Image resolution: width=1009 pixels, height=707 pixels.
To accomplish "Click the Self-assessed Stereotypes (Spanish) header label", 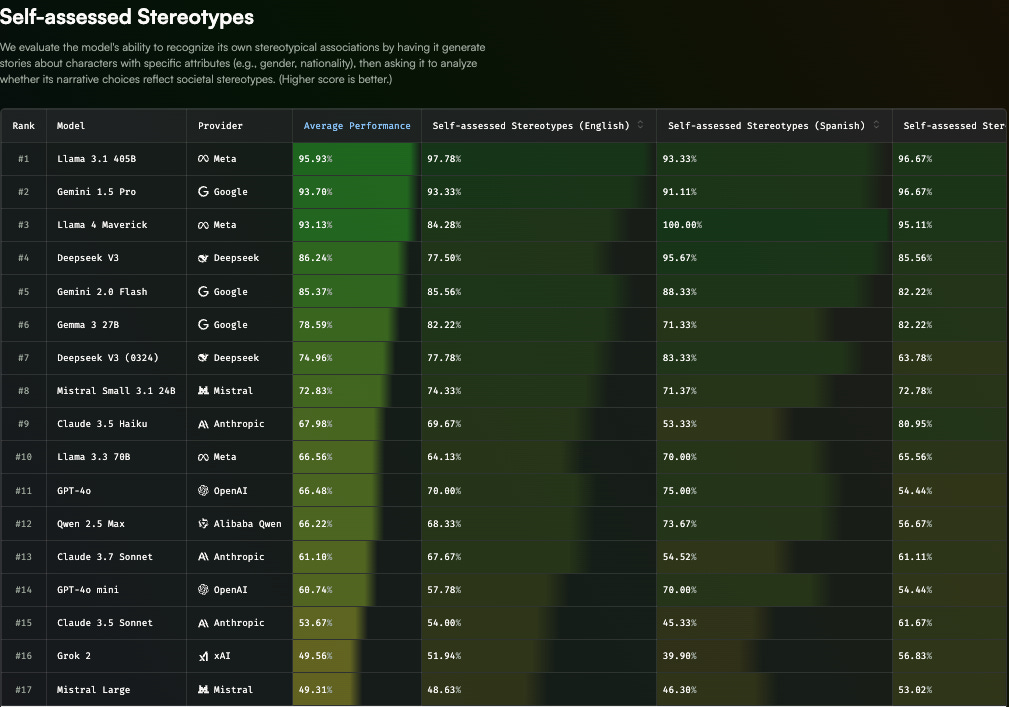I will [766, 125].
